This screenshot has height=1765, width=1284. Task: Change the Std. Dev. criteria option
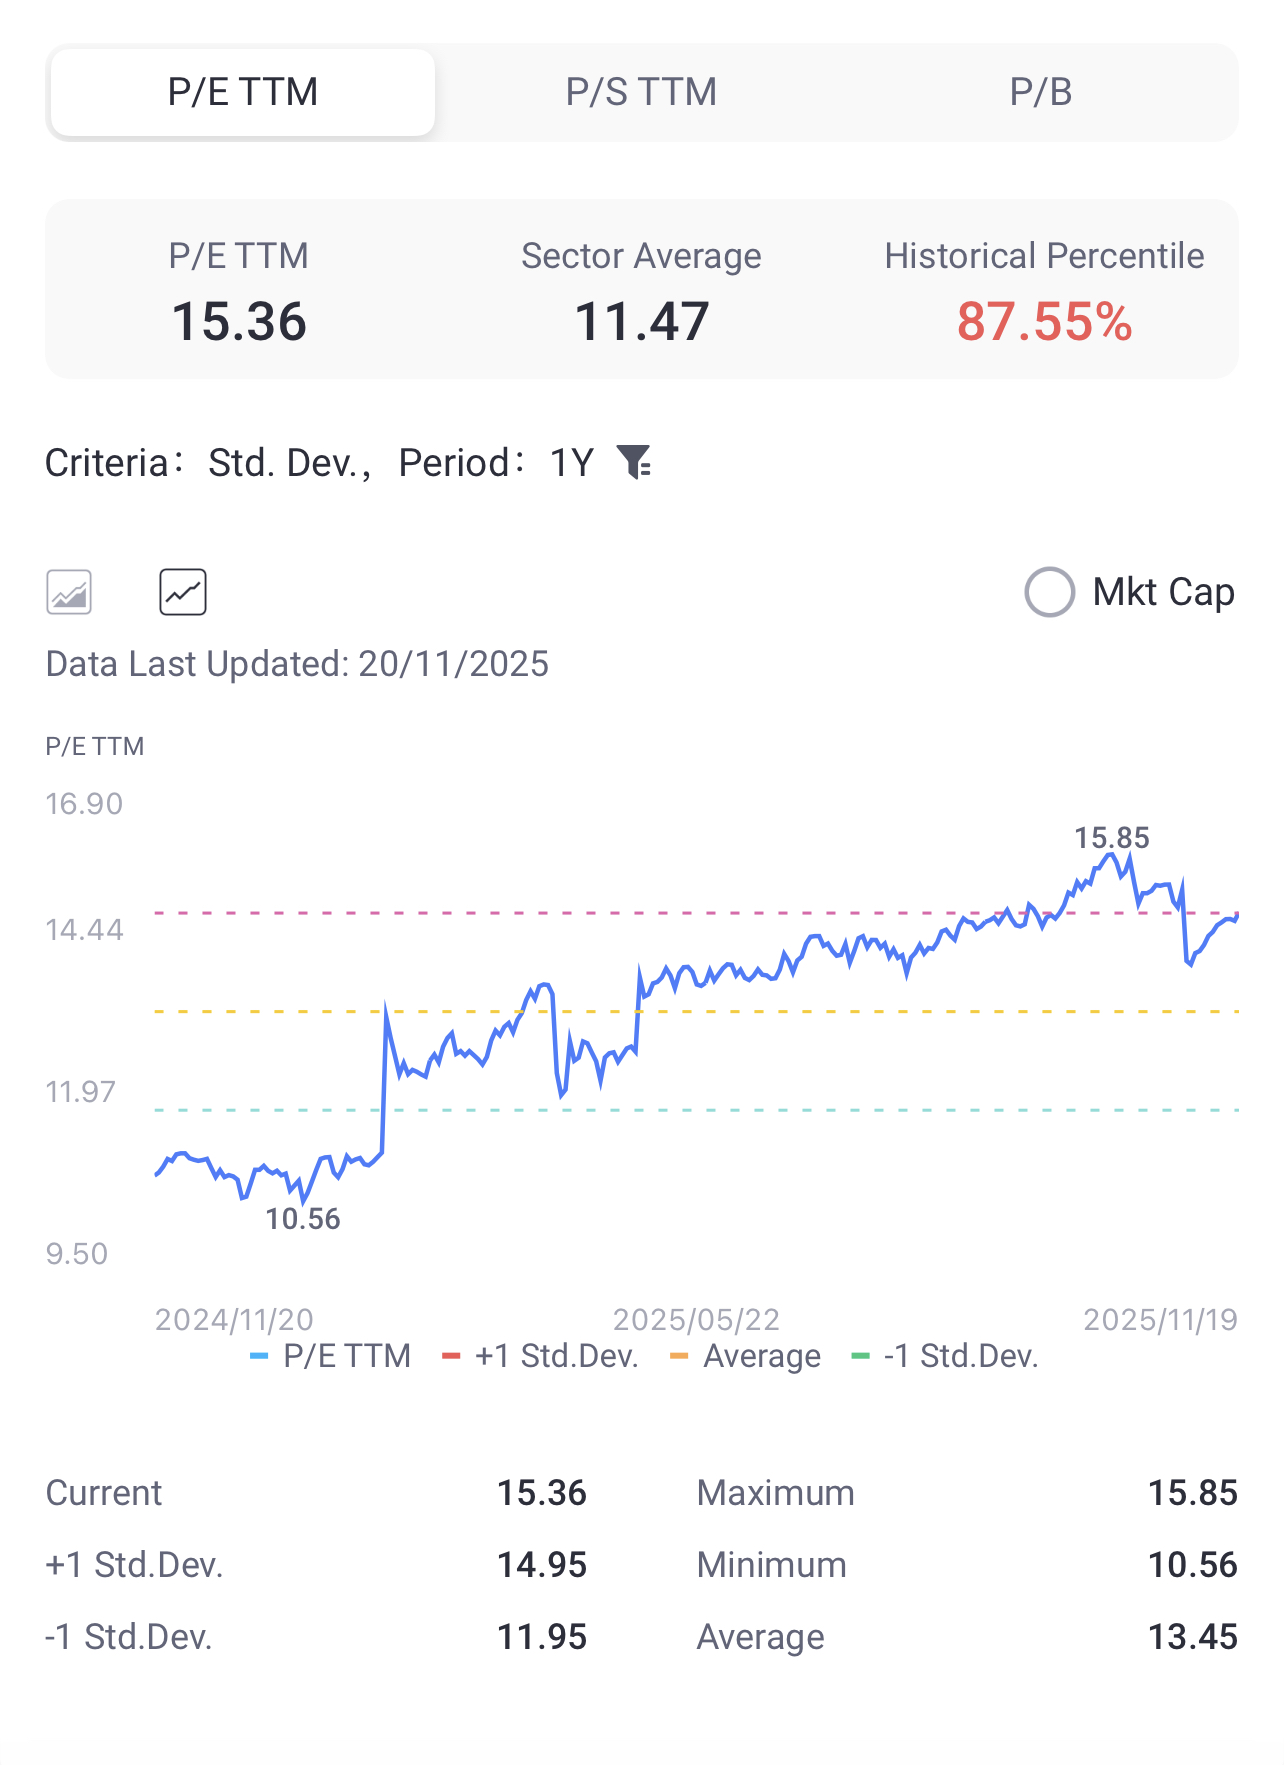click(x=287, y=463)
